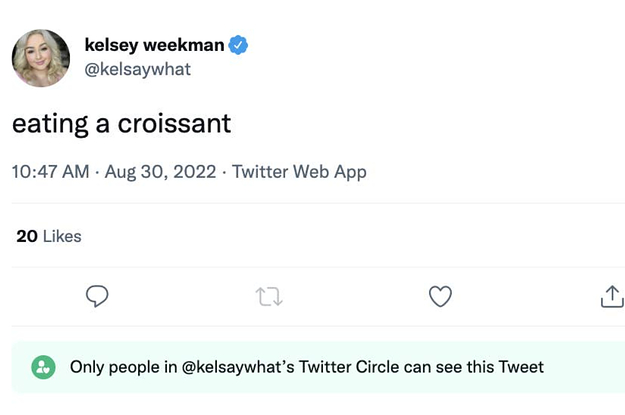Retweet using the retweet arrows icon
This screenshot has height=415, width=625.
pos(269,296)
